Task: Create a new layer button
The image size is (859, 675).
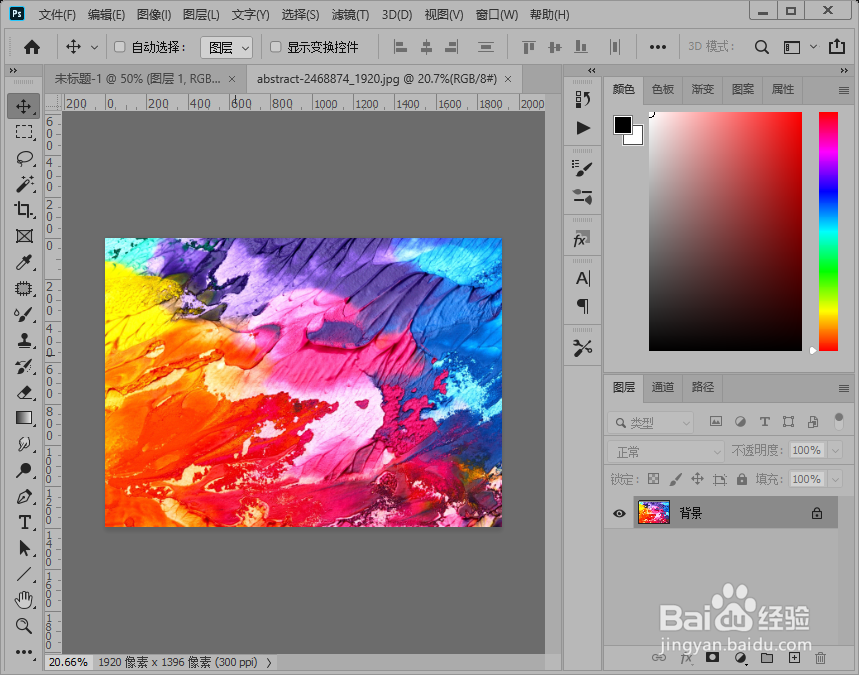Action: 794,657
